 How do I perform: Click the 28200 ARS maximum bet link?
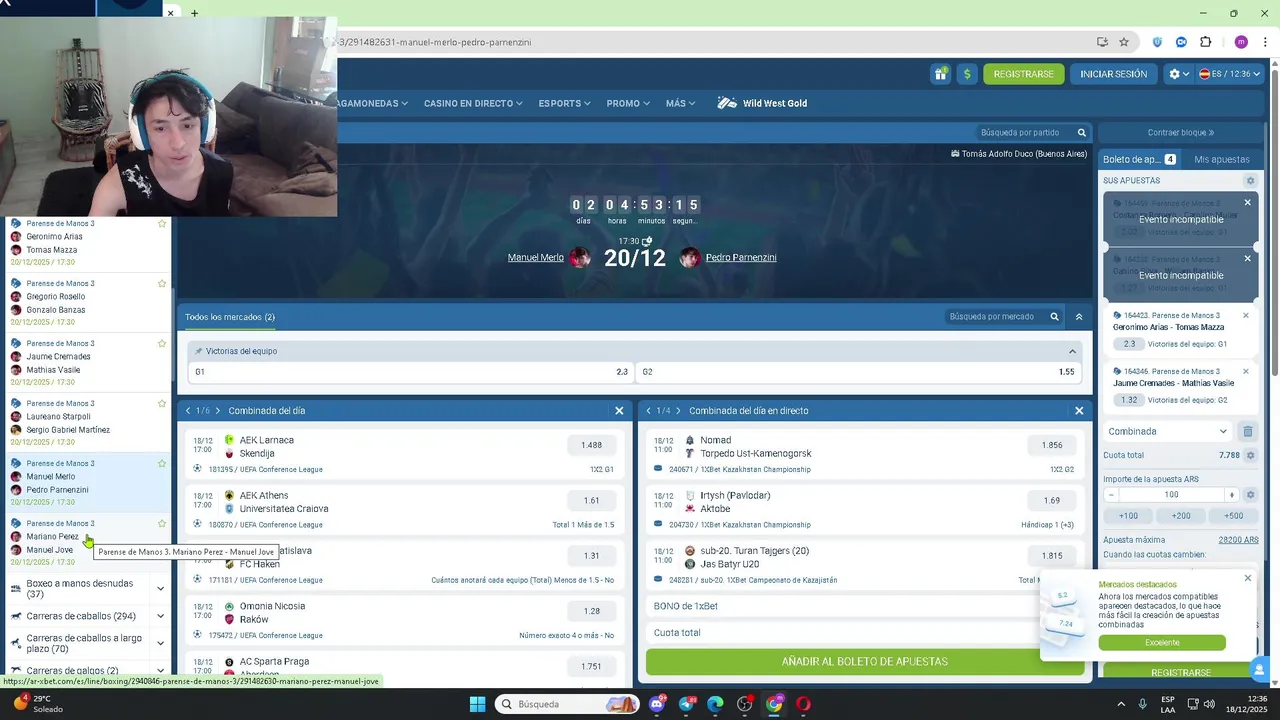1238,540
